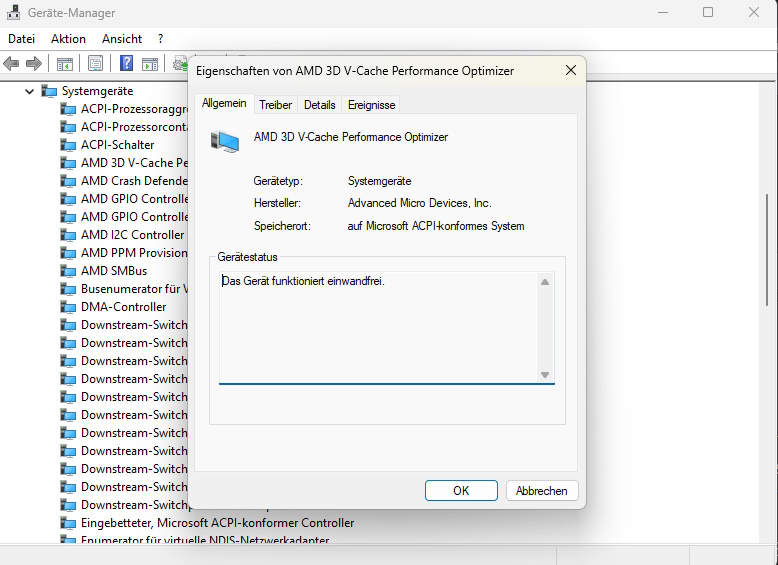Click the update driver gear icon in toolbar

click(x=180, y=63)
